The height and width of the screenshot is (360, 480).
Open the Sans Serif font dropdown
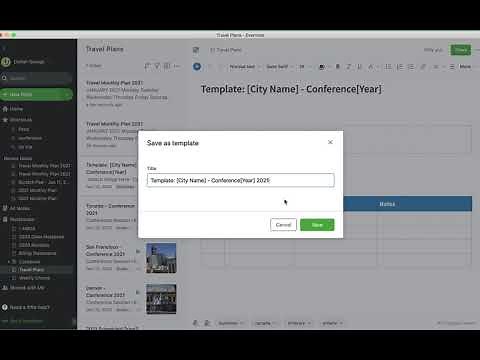tap(279, 67)
